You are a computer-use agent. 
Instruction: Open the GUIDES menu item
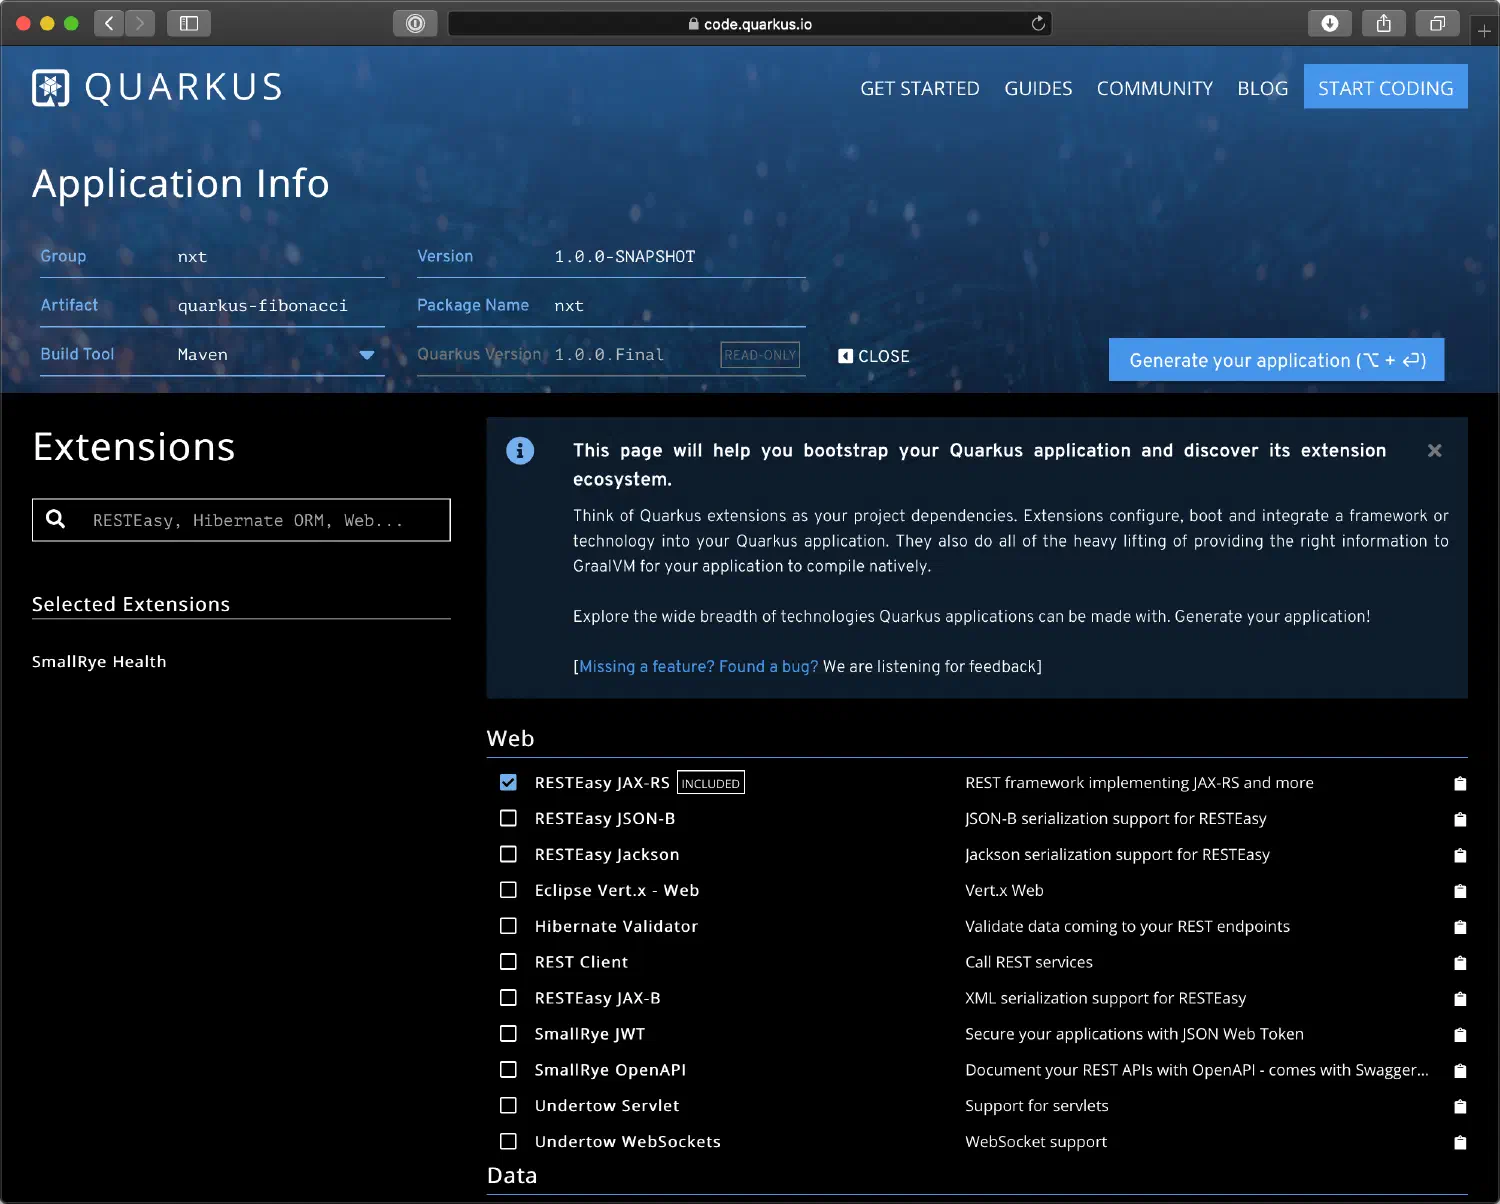coord(1038,88)
